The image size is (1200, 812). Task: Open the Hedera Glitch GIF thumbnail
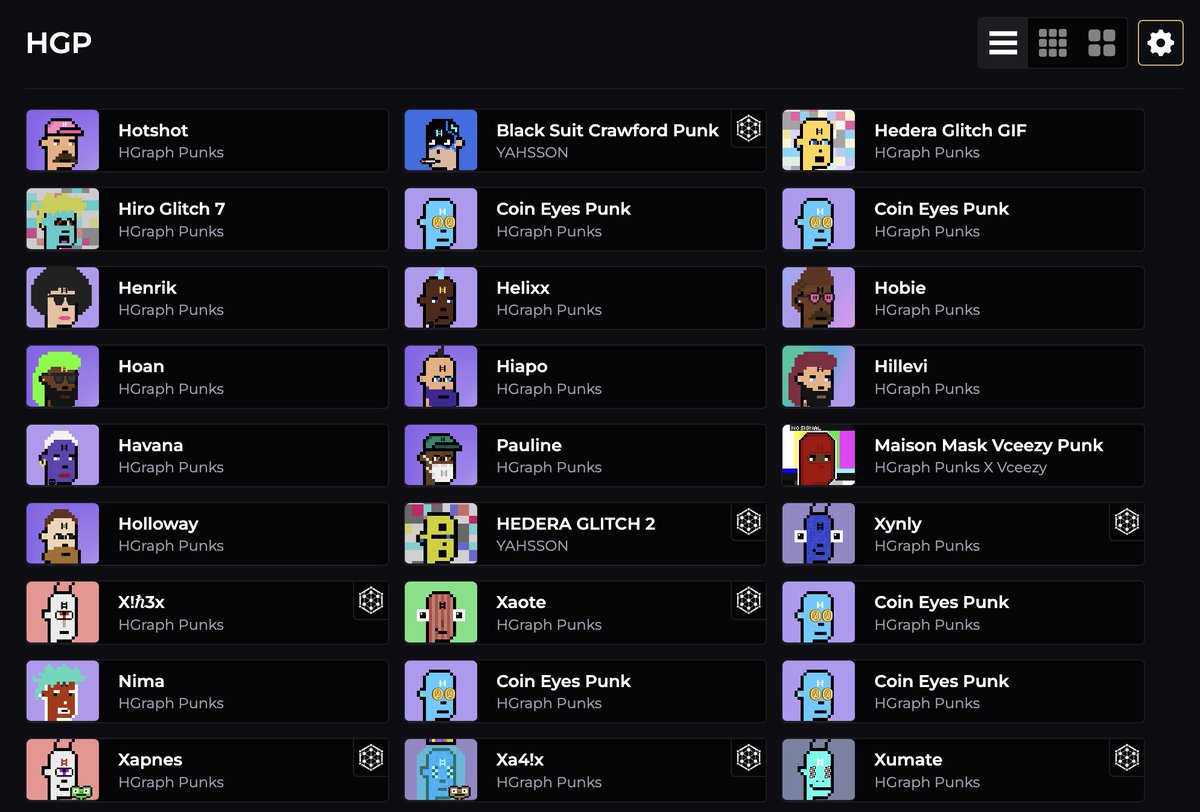[819, 140]
